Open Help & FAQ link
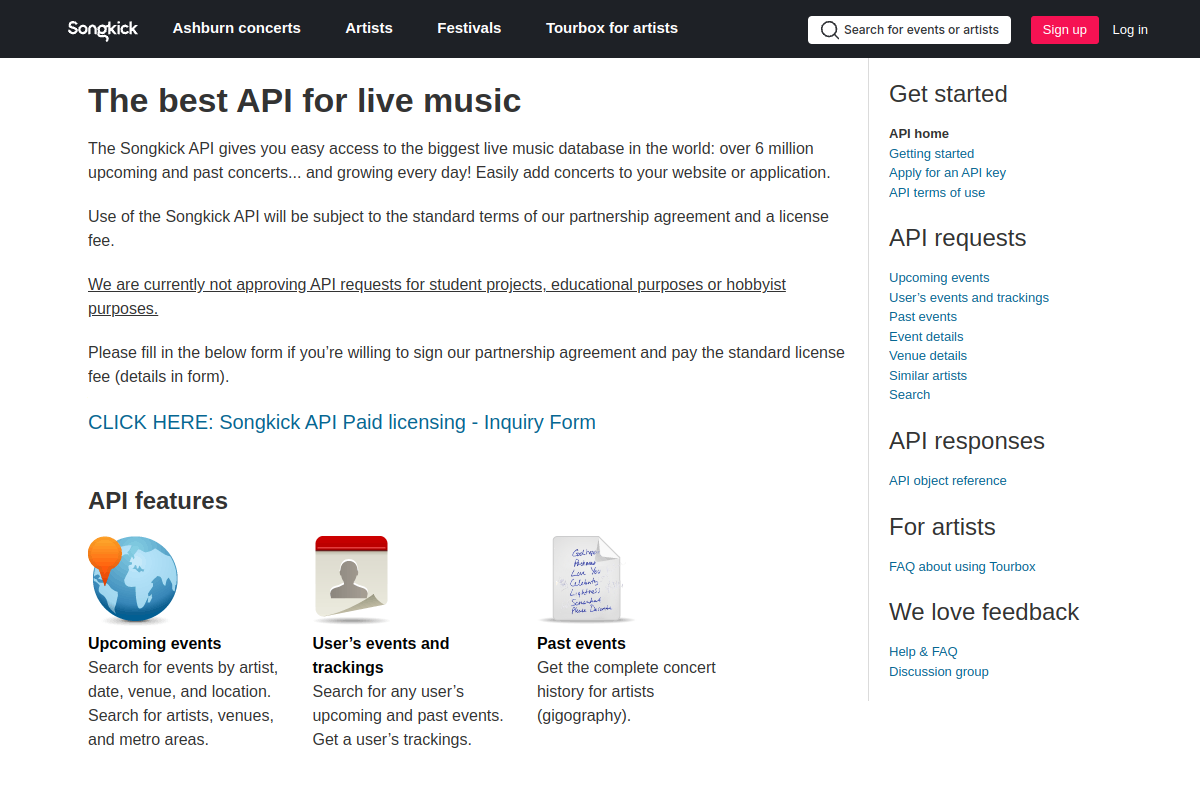The width and height of the screenshot is (1200, 800). pyautogui.click(x=923, y=652)
